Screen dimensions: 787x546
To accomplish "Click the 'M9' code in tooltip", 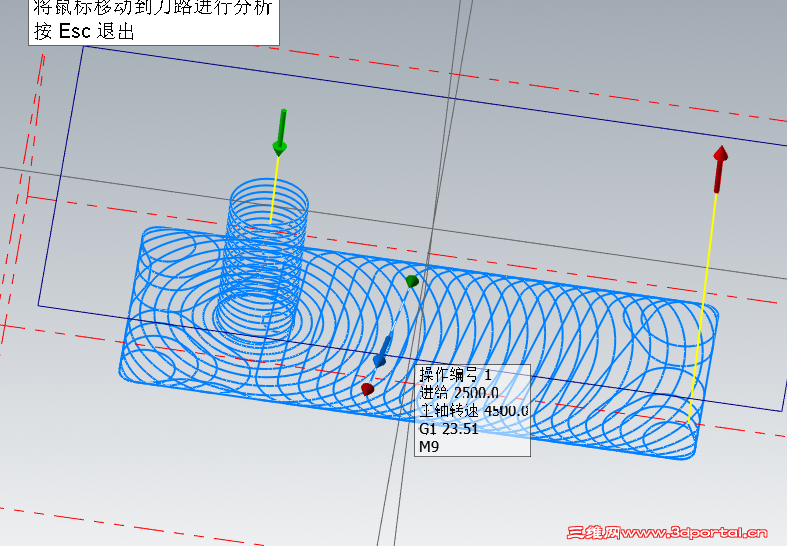I will pyautogui.click(x=429, y=446).
